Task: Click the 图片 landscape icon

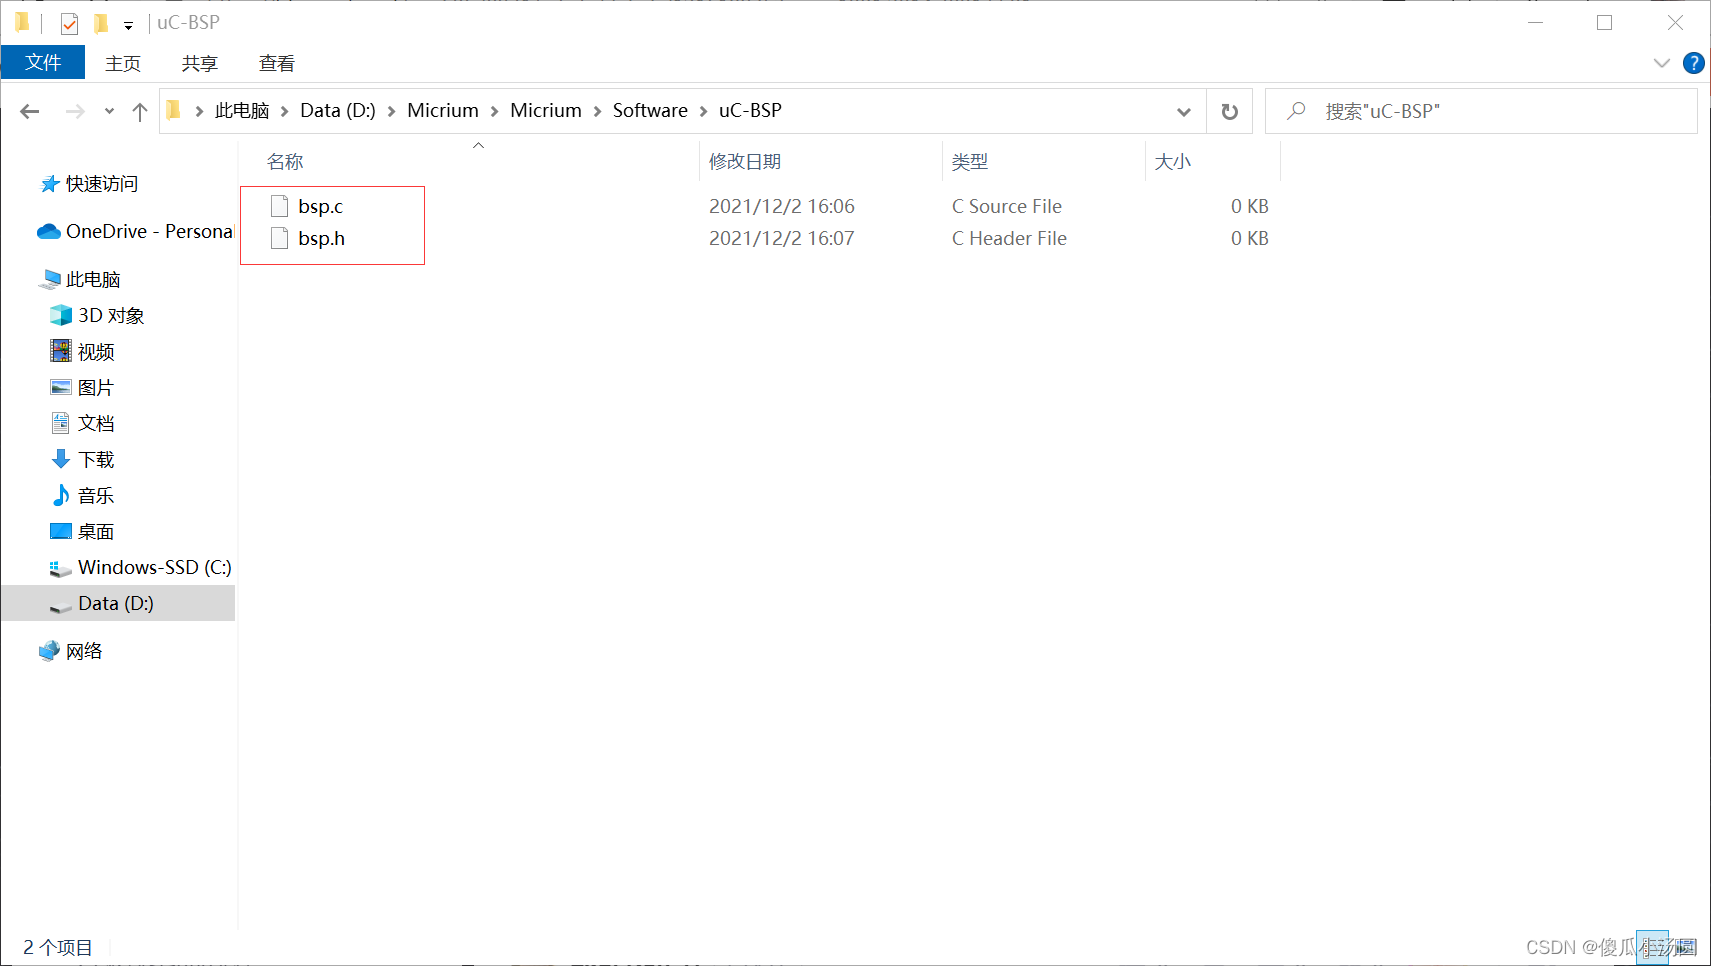Action: (x=61, y=387)
